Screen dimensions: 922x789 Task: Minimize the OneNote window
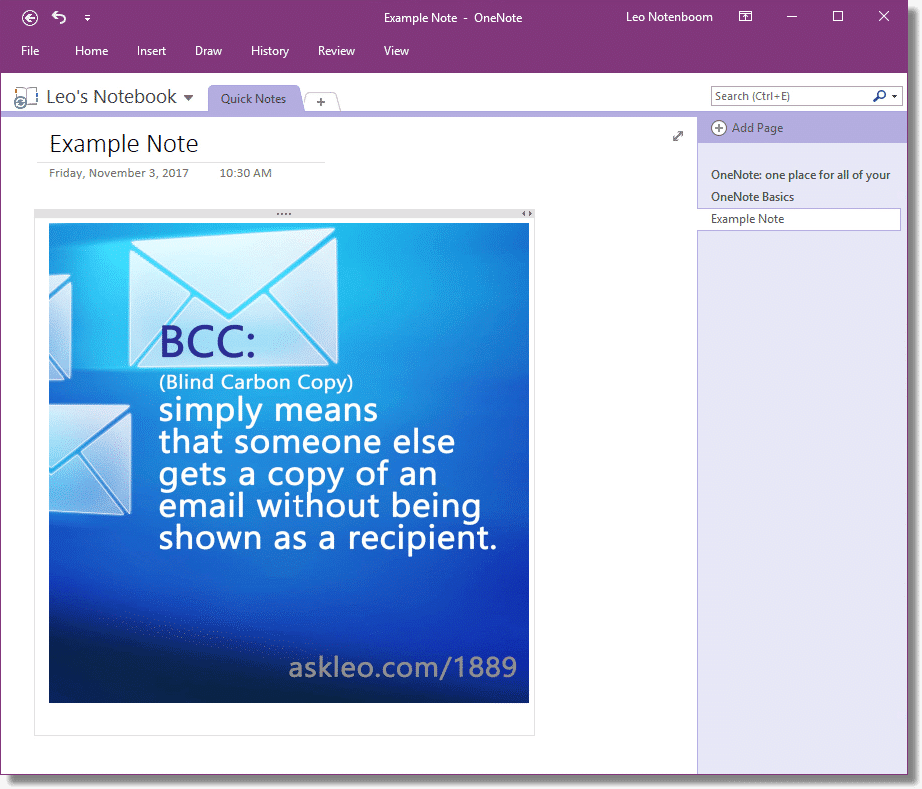pyautogui.click(x=792, y=17)
